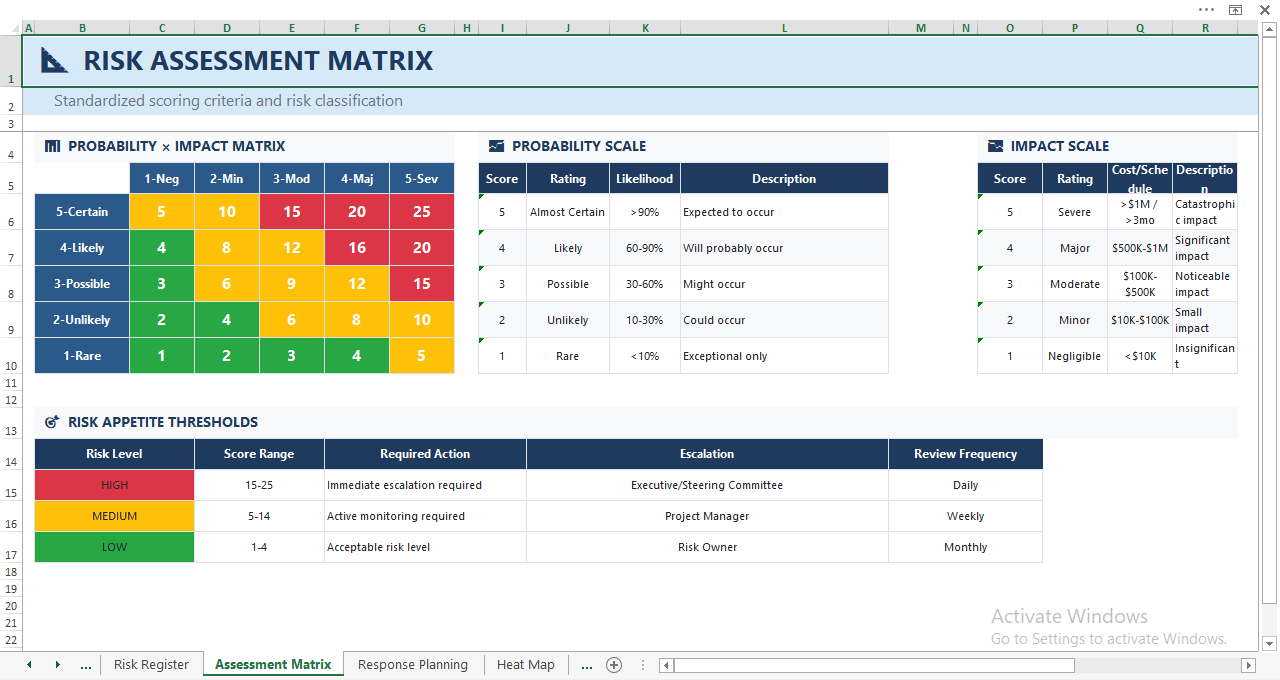1280x680 pixels.
Task: Click the Review Frequency column heading
Action: pyautogui.click(x=965, y=454)
